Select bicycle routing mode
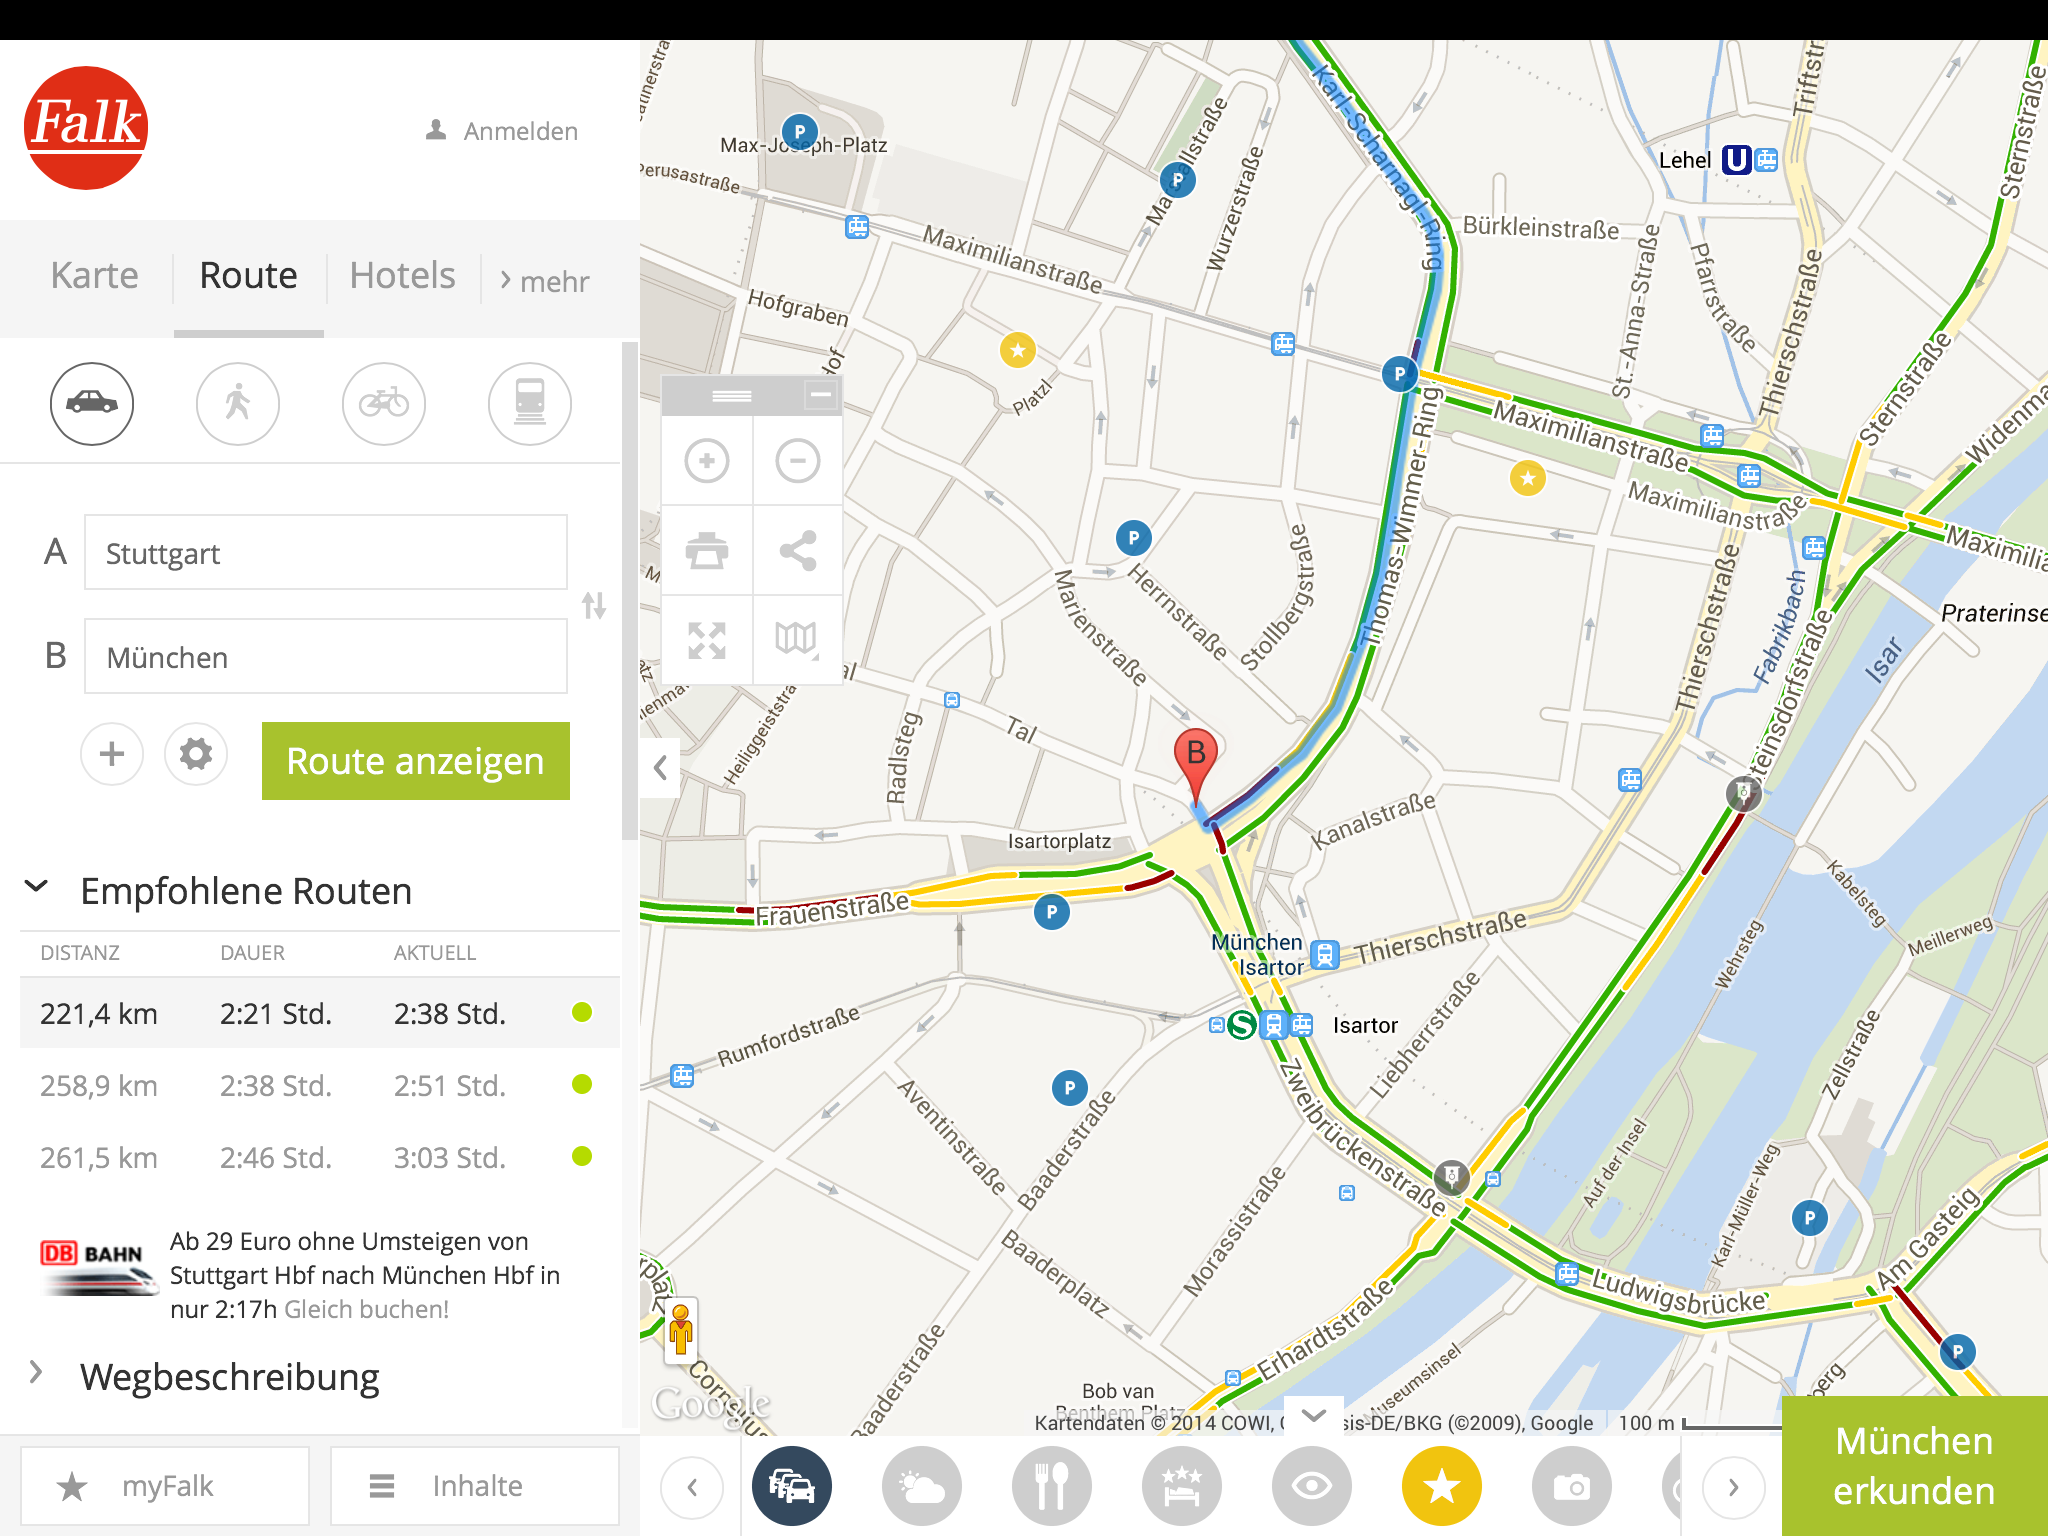Screen dimensions: 2048x1536 383,403
